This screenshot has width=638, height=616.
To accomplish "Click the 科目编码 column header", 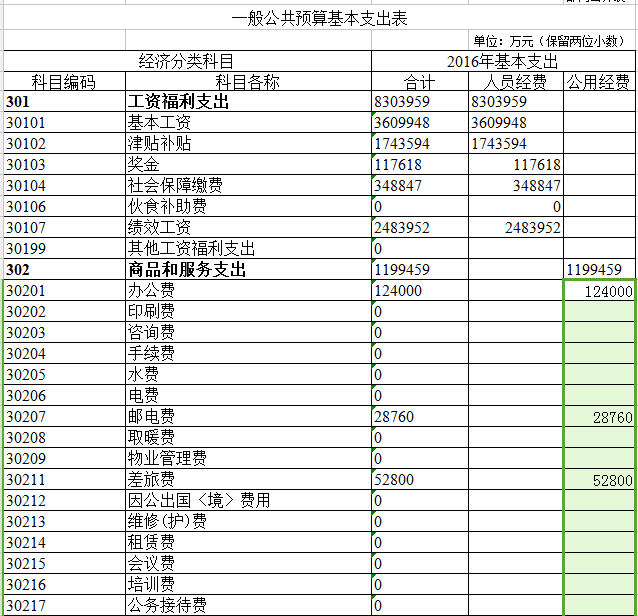I will (x=64, y=82).
